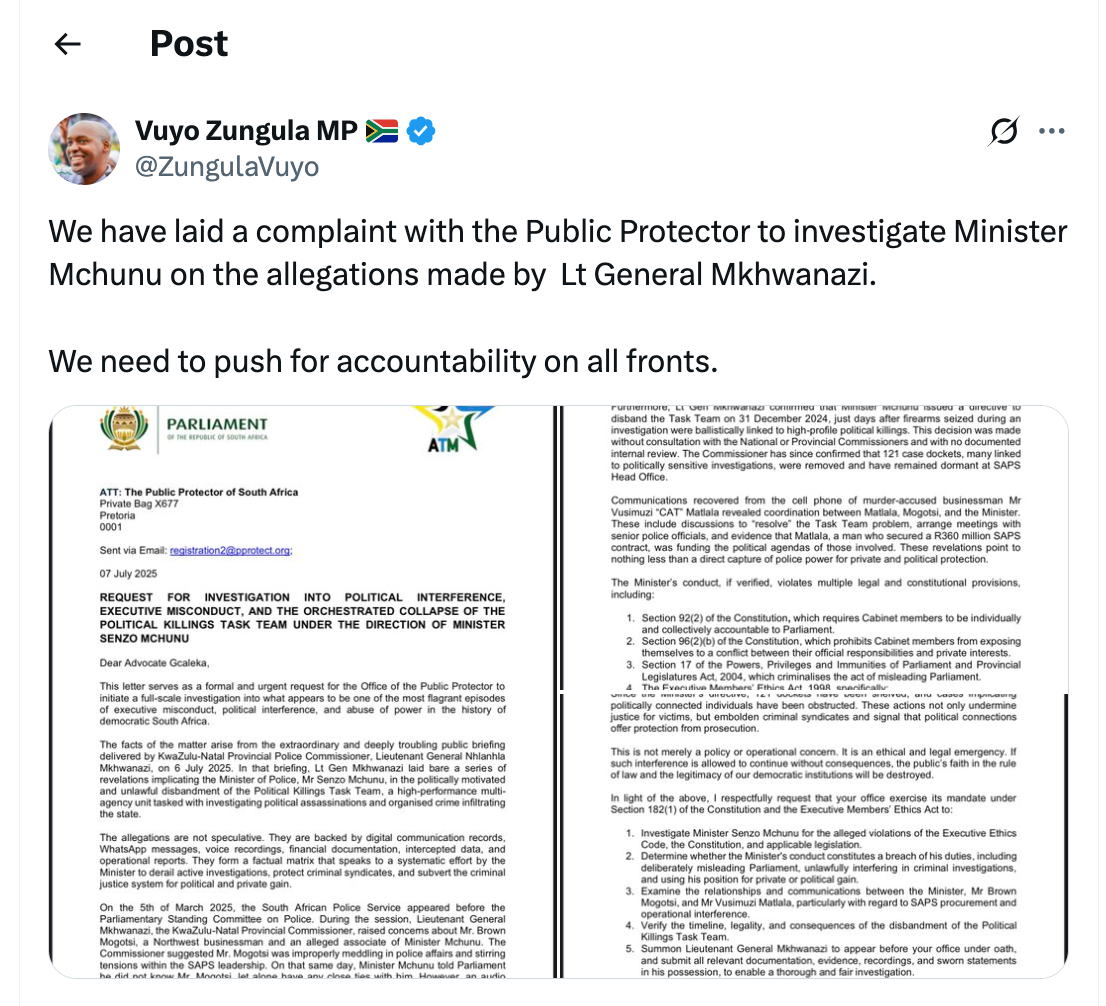Viewport: 1106px width, 1006px height.
Task: Open Vuyo Zungula's profile avatar
Action: pos(85,148)
